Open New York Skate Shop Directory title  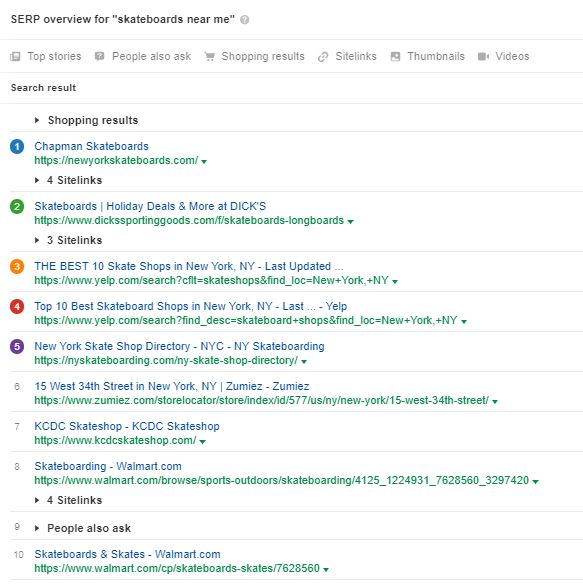[179, 346]
